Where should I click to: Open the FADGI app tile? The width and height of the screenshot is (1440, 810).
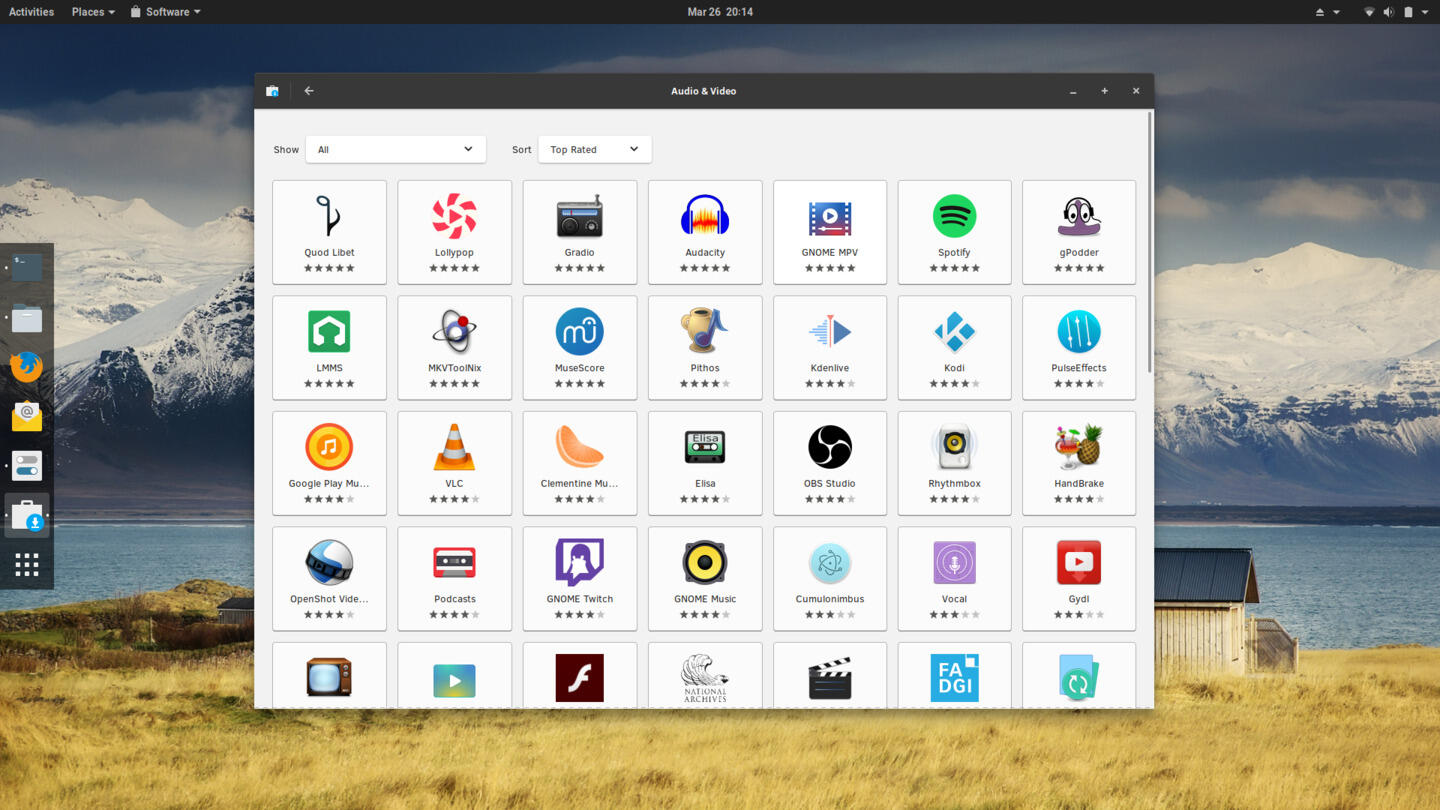954,676
